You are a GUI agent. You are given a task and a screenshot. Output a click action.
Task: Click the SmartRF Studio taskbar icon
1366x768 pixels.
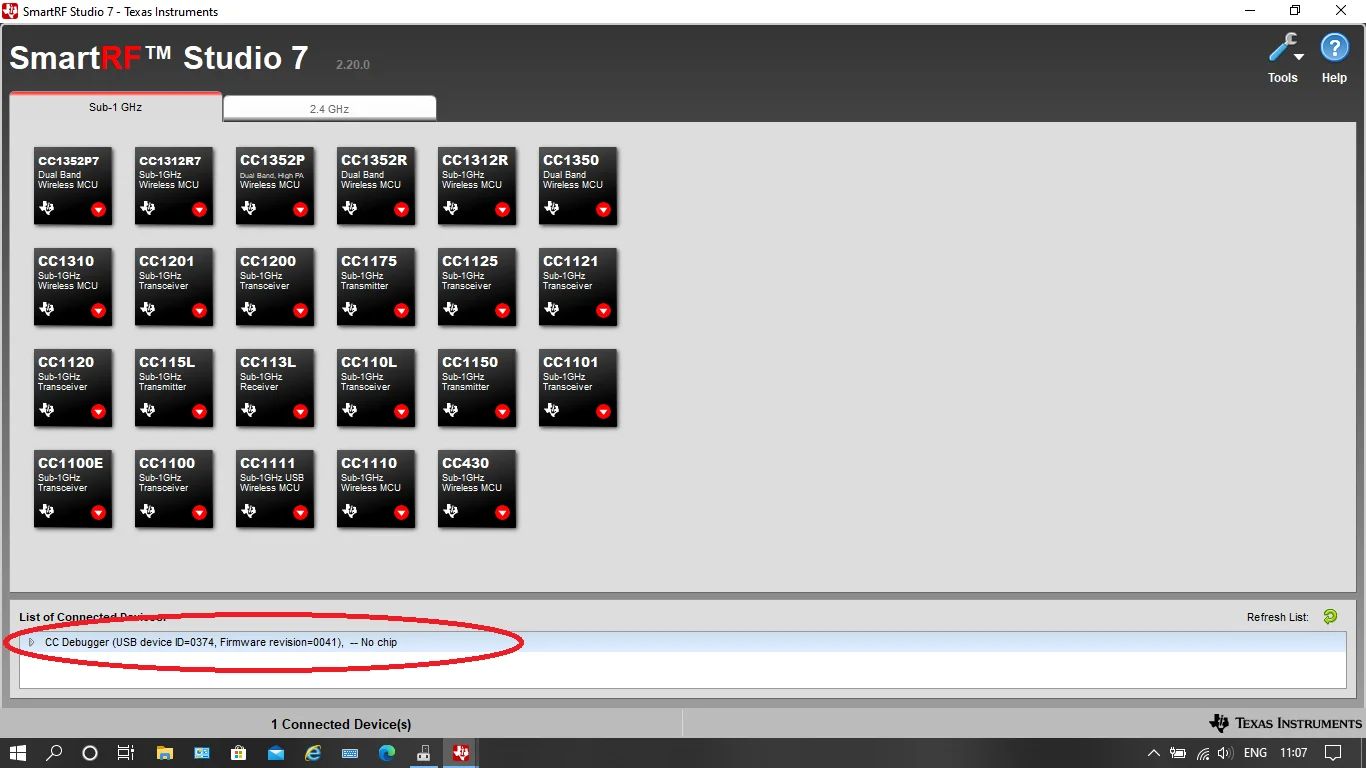(x=461, y=753)
